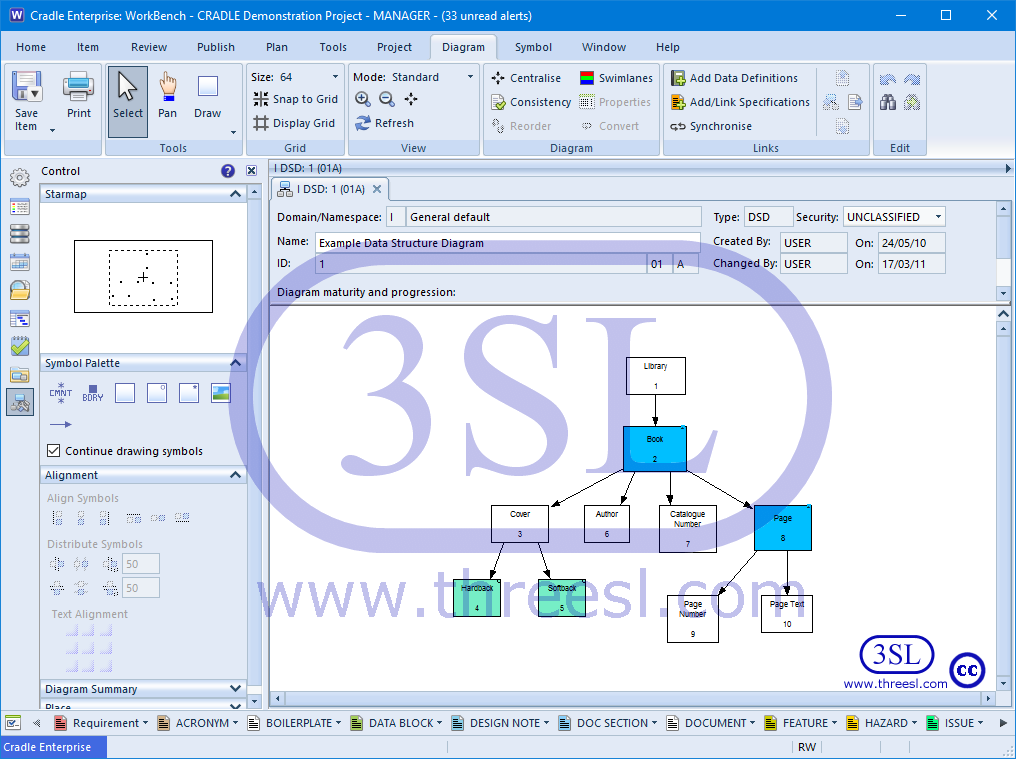Click the gear settings sidebar icon

[20, 178]
